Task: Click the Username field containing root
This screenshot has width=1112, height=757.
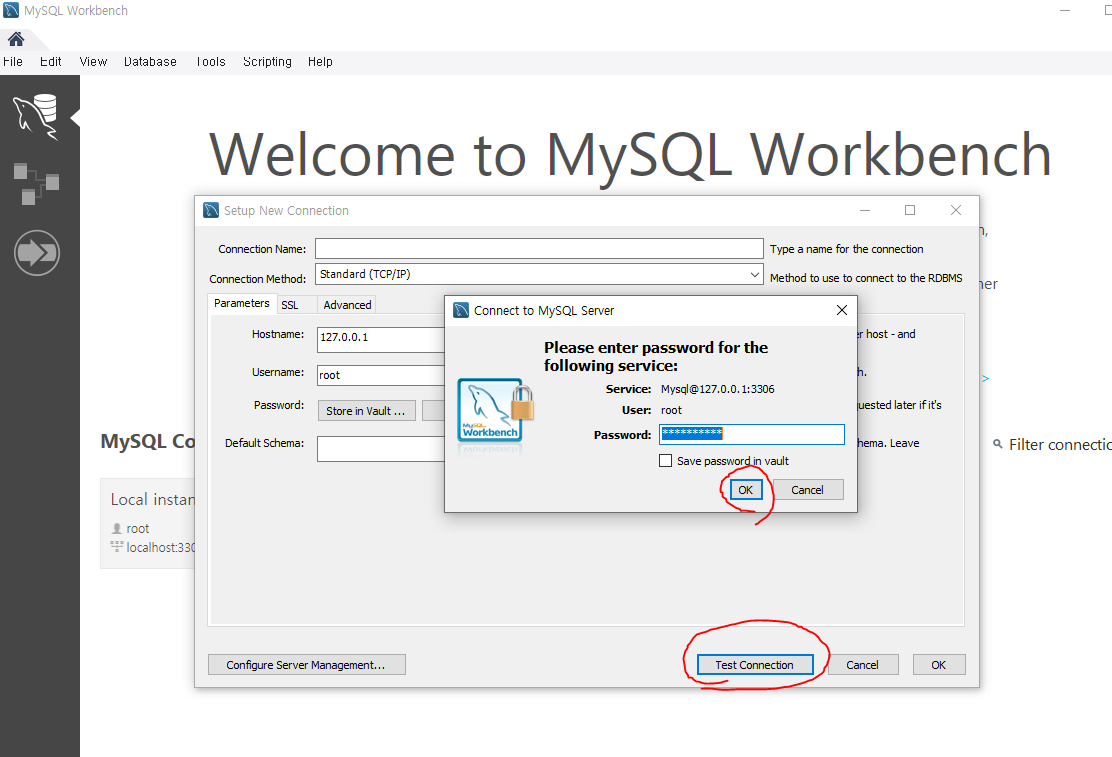Action: pos(381,375)
